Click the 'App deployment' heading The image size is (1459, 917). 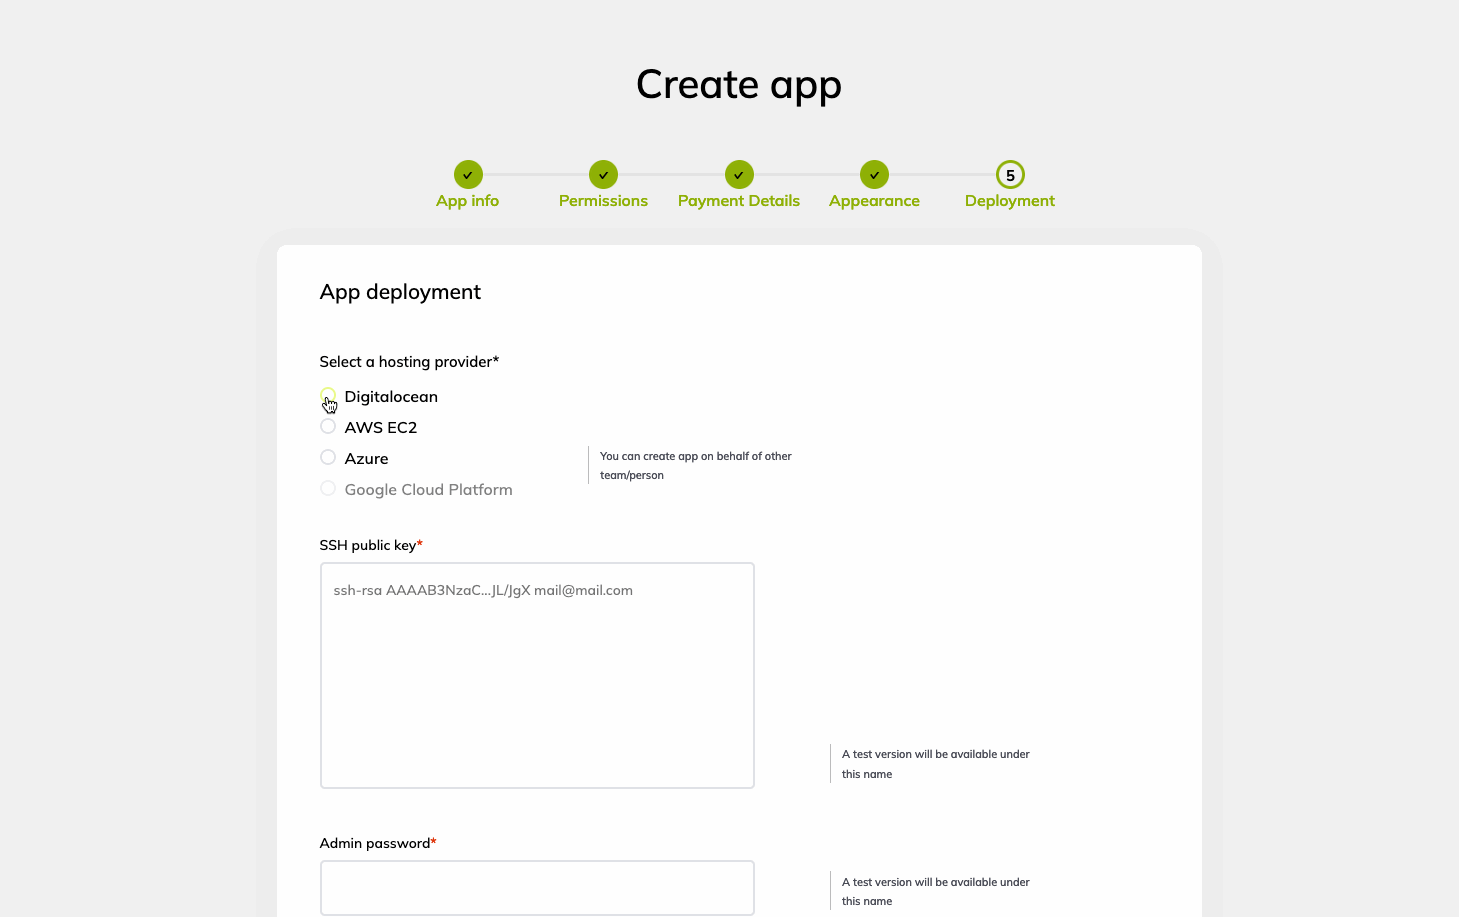coord(400,292)
